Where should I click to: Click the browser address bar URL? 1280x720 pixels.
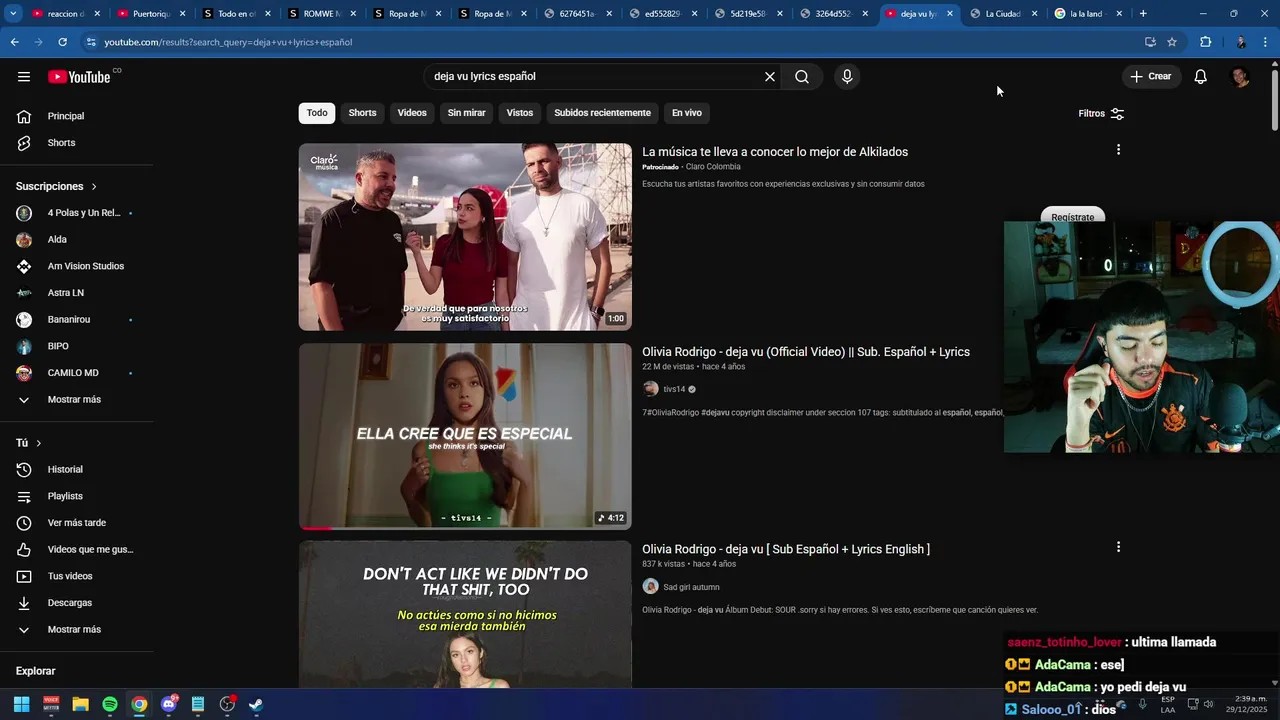228,42
